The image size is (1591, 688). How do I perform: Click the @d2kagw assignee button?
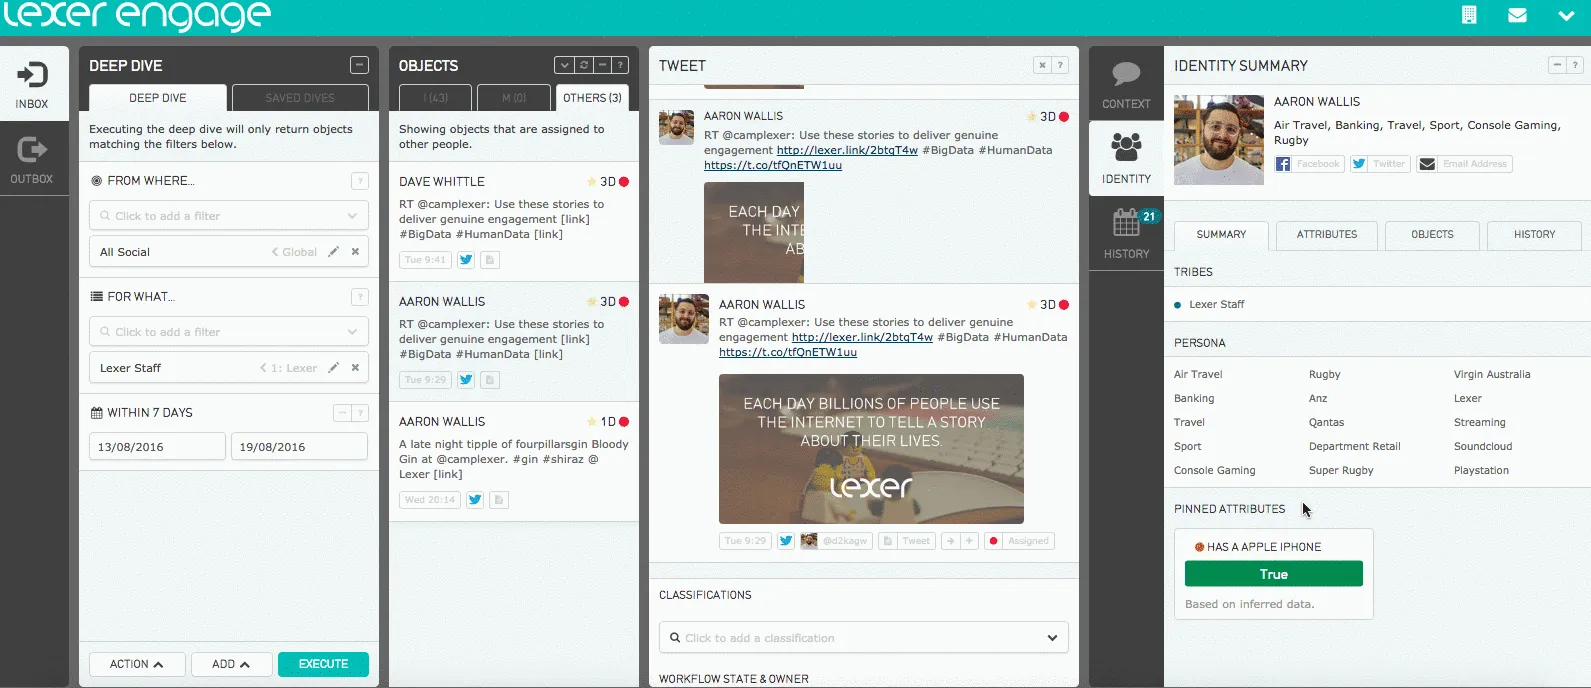click(x=836, y=541)
